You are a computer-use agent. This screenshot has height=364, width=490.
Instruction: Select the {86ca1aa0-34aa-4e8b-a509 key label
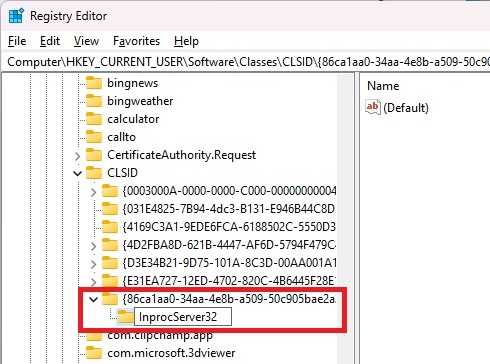coord(229,299)
